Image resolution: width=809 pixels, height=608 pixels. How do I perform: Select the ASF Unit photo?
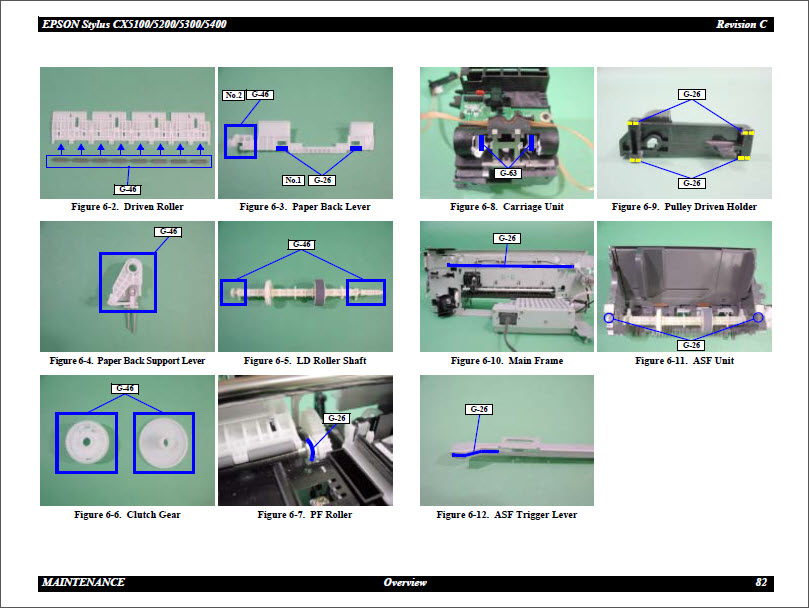tap(685, 286)
